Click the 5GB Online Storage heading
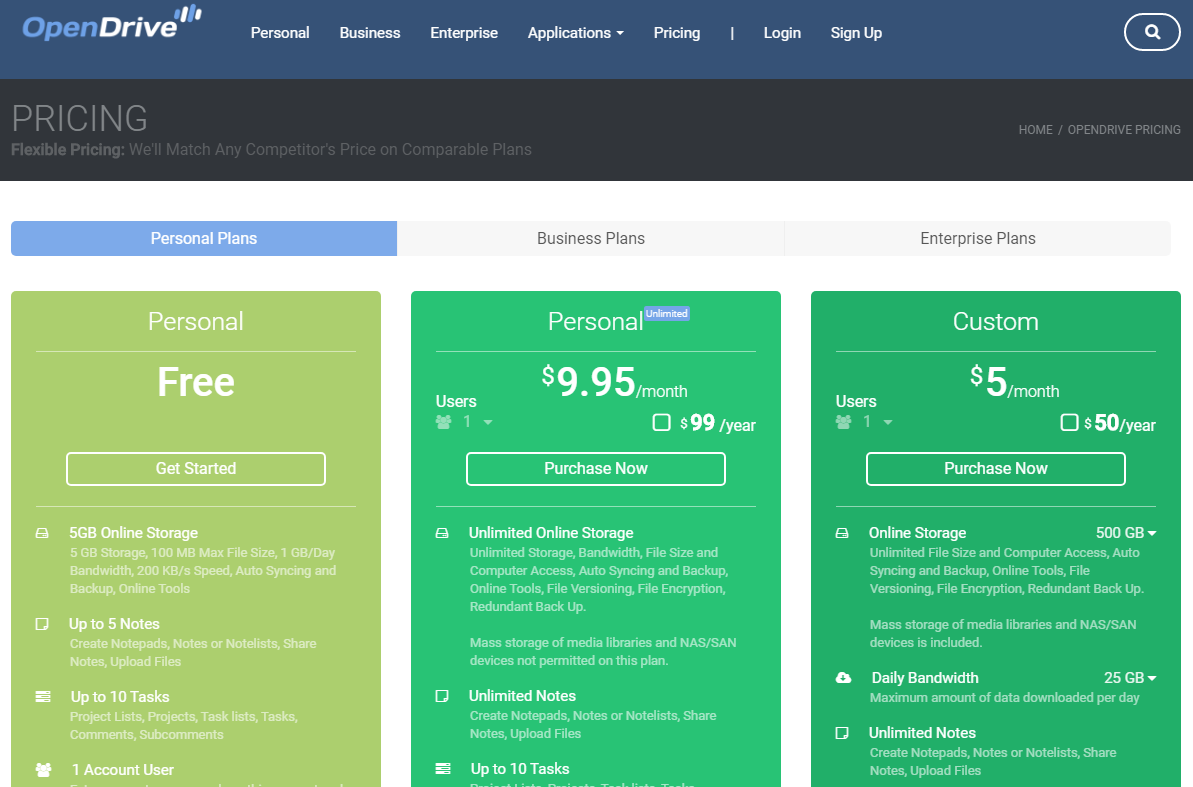 [x=133, y=533]
